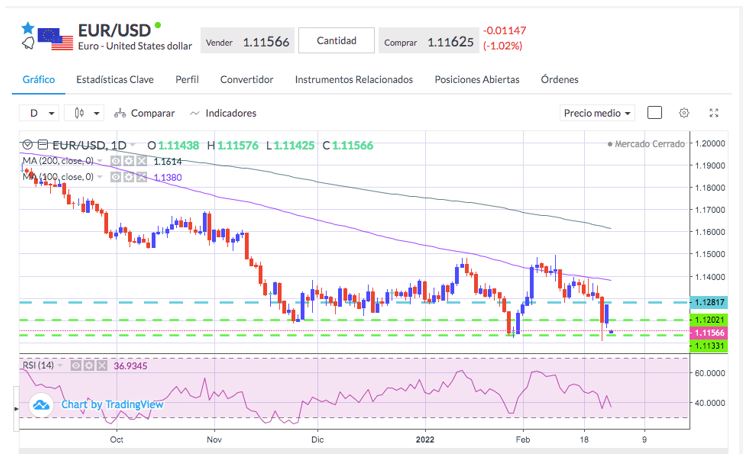Click the Comprar 1.11625 button

point(429,42)
